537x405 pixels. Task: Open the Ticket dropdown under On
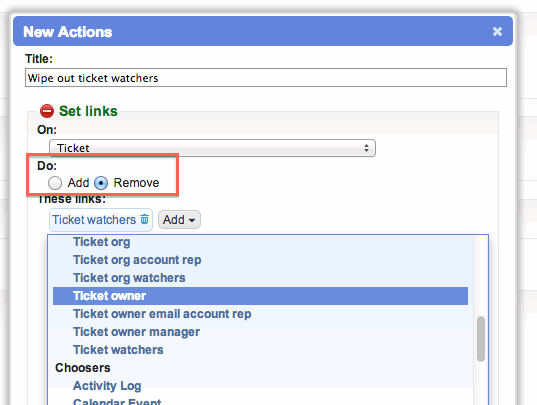pyautogui.click(x=212, y=148)
